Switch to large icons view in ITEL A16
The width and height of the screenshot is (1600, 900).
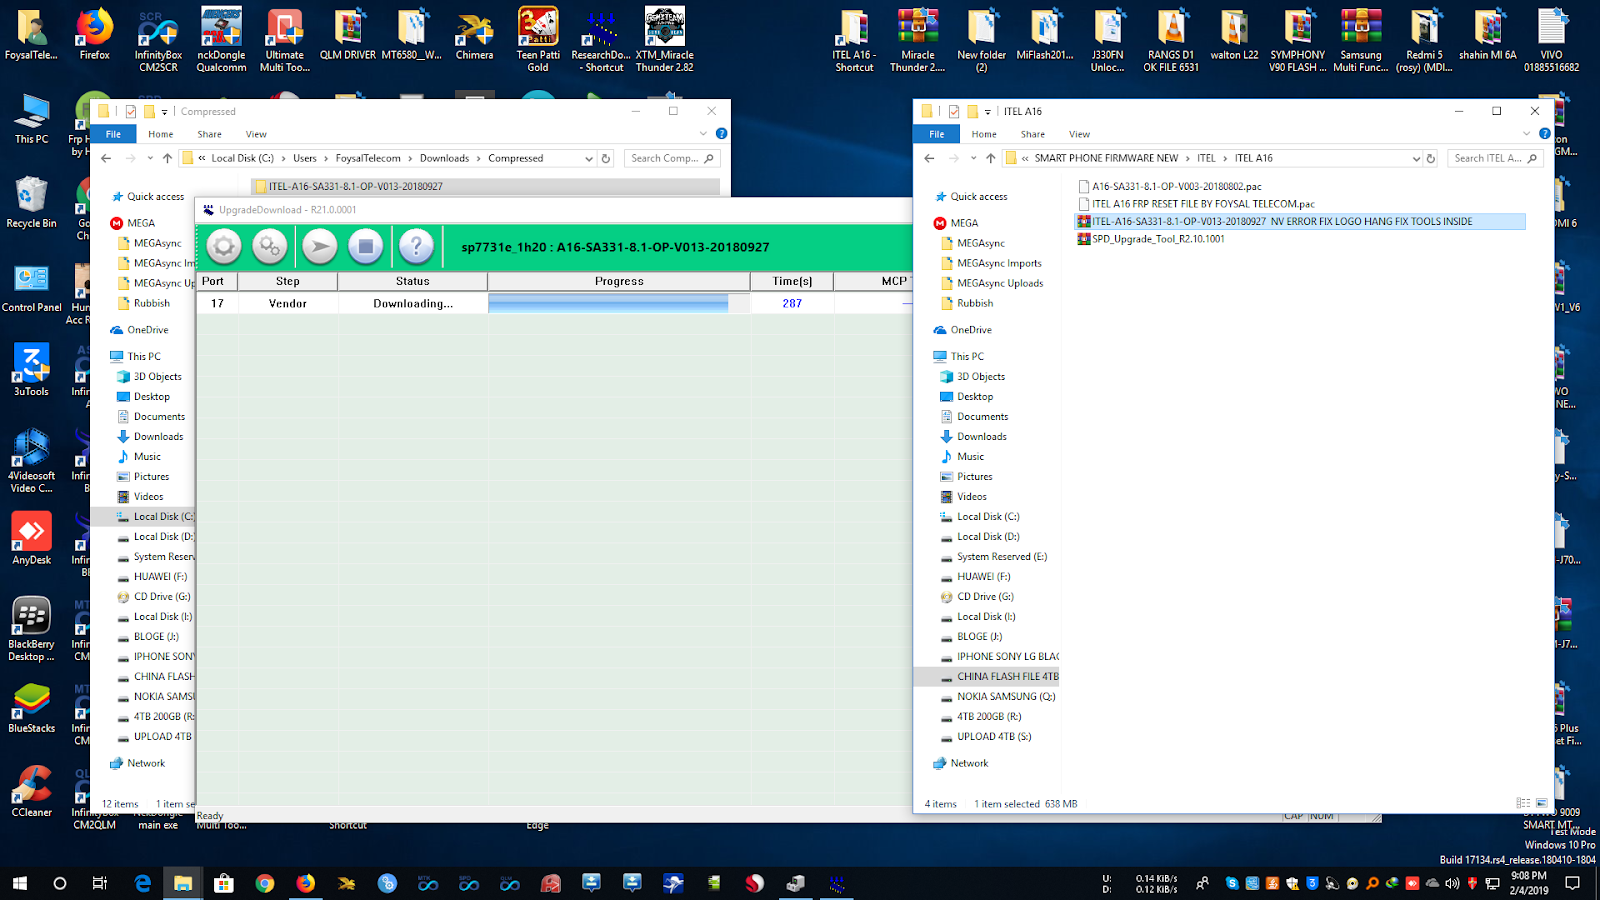pyautogui.click(x=1542, y=803)
